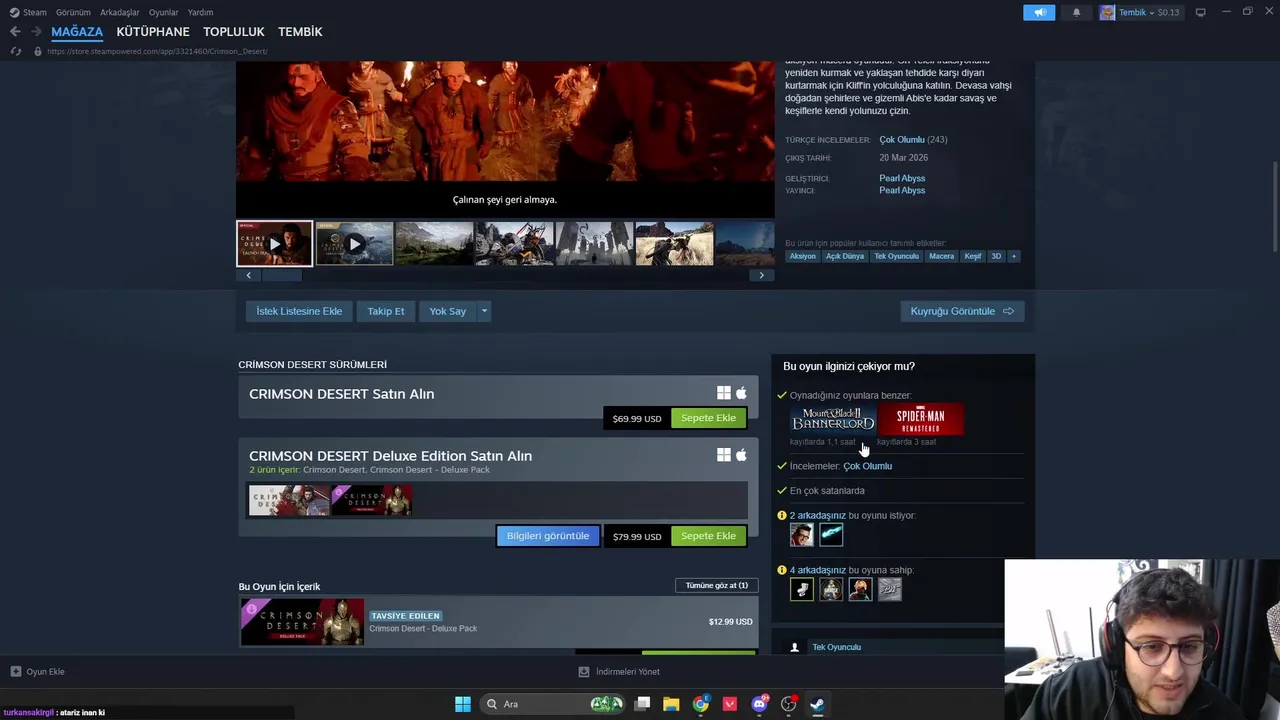Go back with the left arrow
The width and height of the screenshot is (1280, 720).
15,32
